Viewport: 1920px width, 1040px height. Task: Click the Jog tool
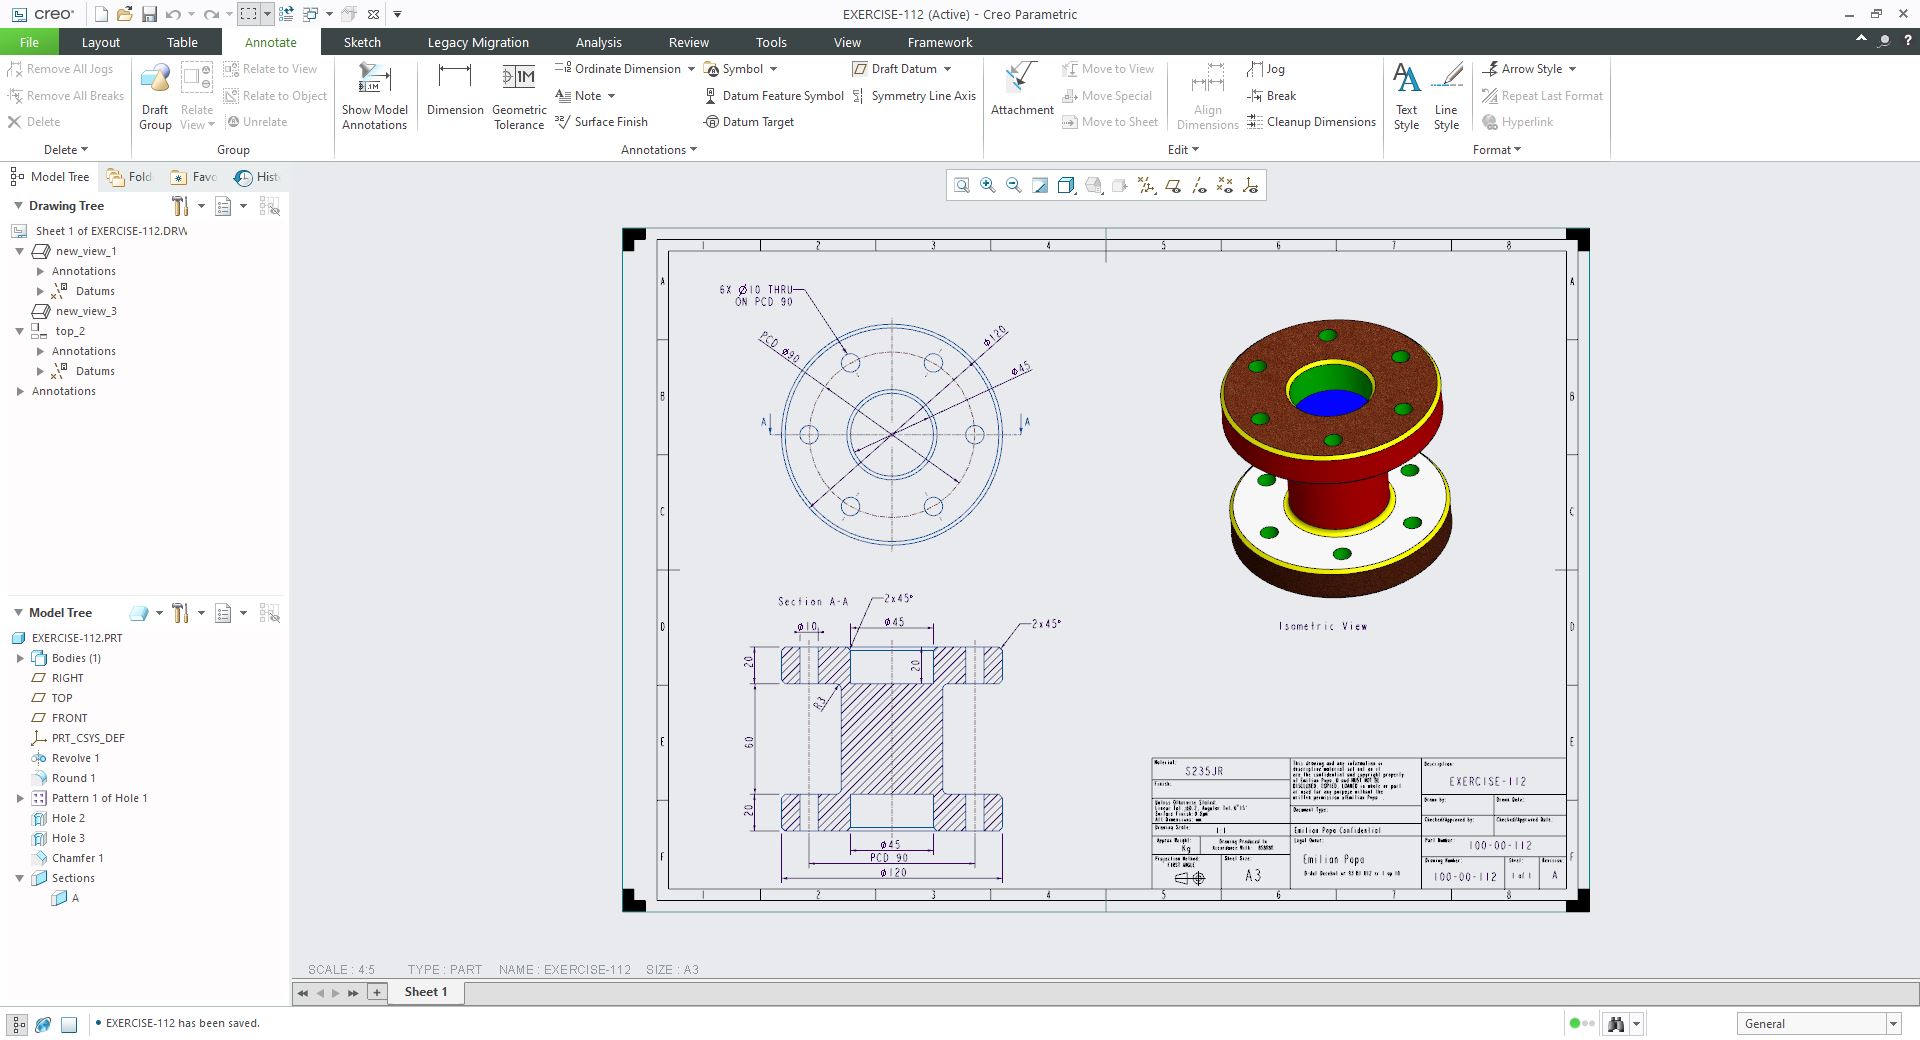pos(1266,69)
